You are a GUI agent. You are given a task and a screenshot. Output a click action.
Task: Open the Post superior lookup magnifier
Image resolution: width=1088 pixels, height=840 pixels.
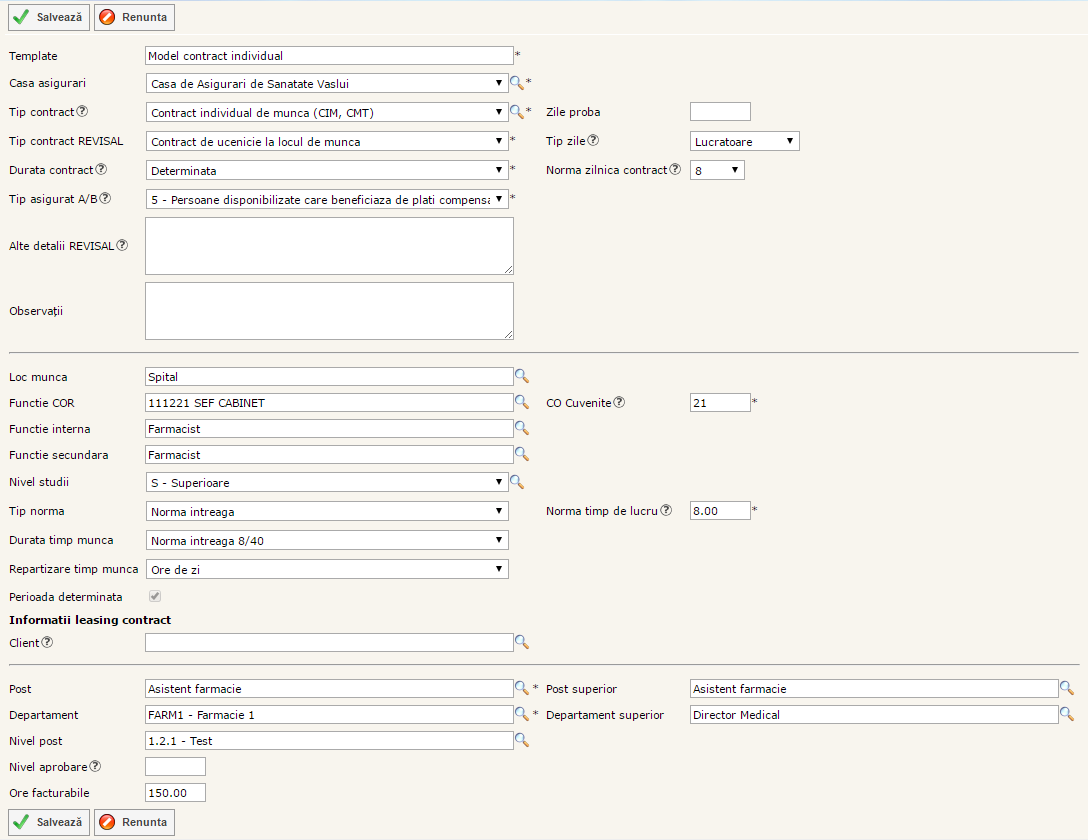tap(1067, 688)
